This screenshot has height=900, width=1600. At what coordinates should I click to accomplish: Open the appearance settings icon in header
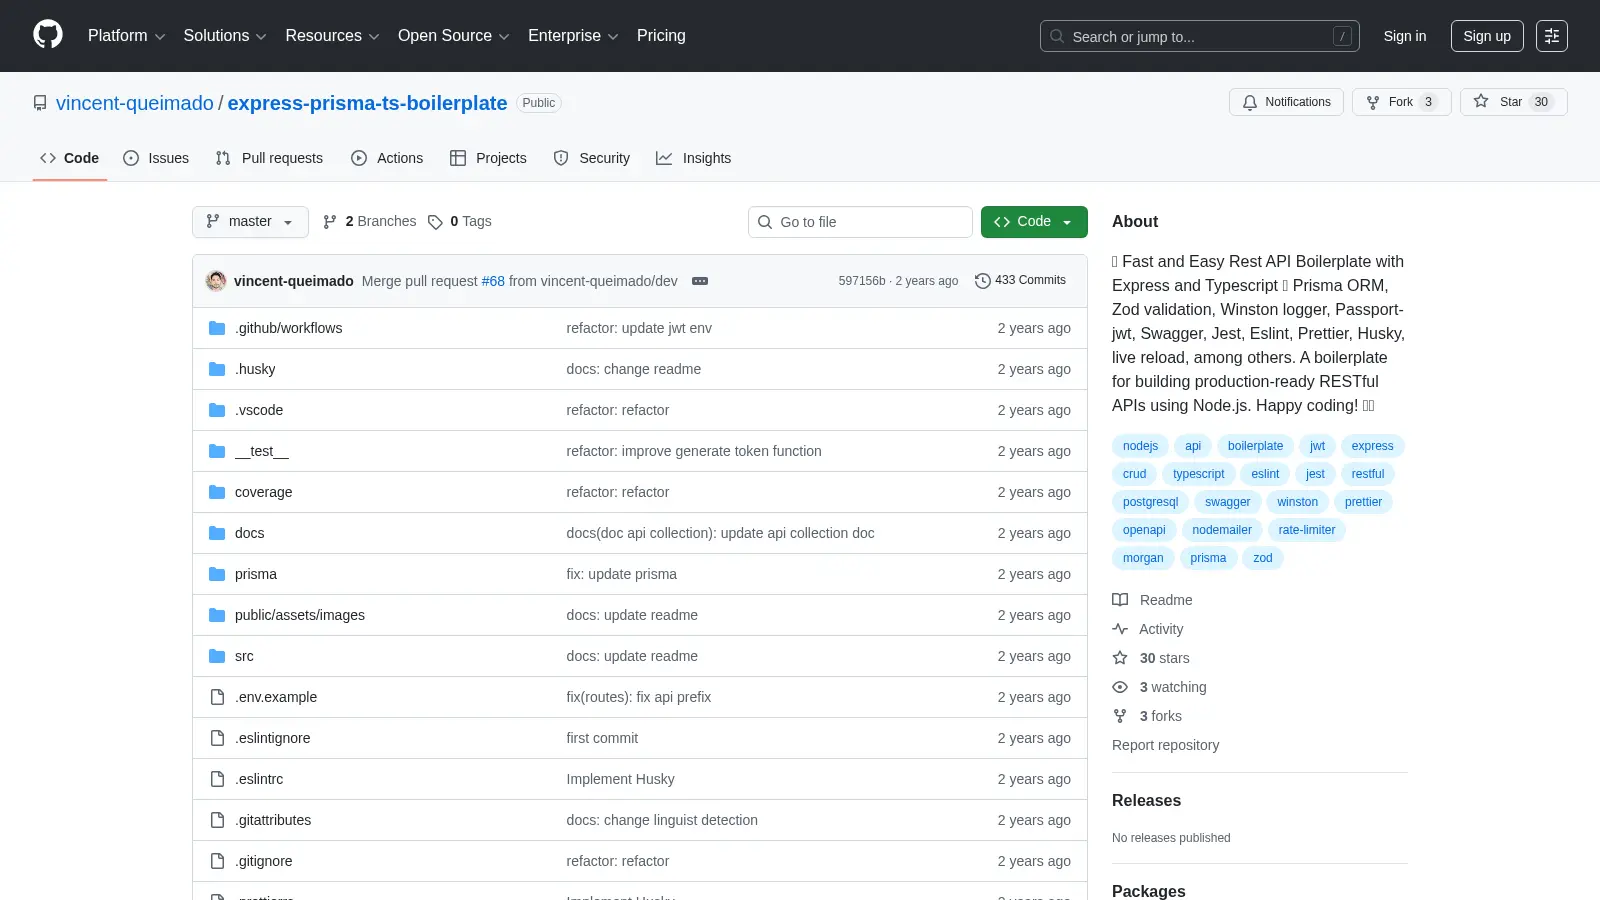(1552, 36)
